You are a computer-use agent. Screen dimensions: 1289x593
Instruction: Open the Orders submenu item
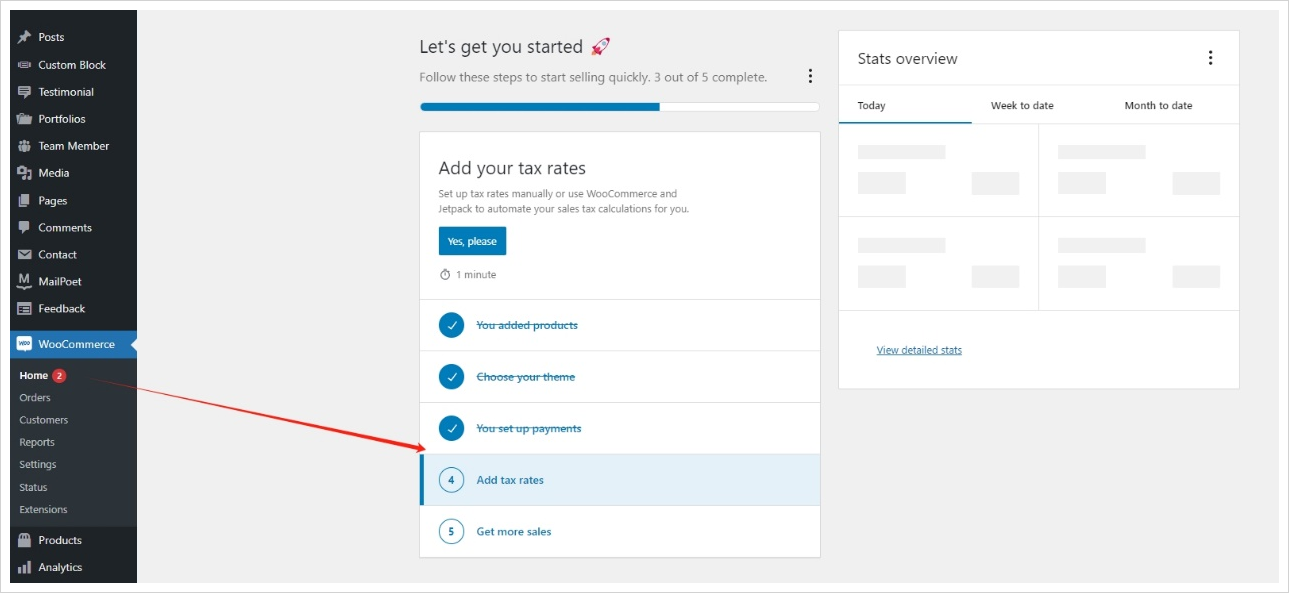pyautogui.click(x=35, y=398)
